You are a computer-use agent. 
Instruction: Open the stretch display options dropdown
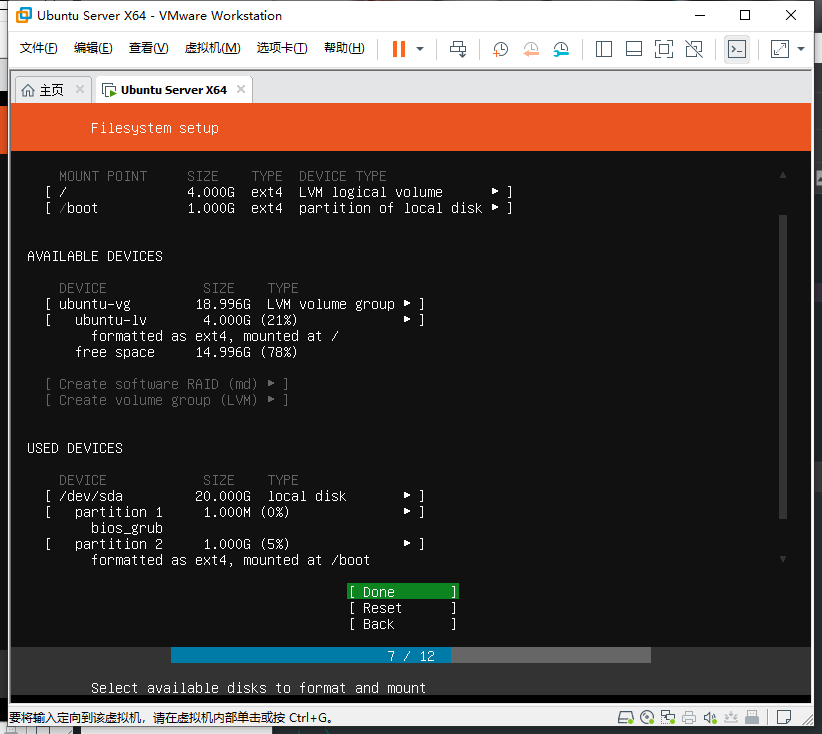pyautogui.click(x=801, y=49)
